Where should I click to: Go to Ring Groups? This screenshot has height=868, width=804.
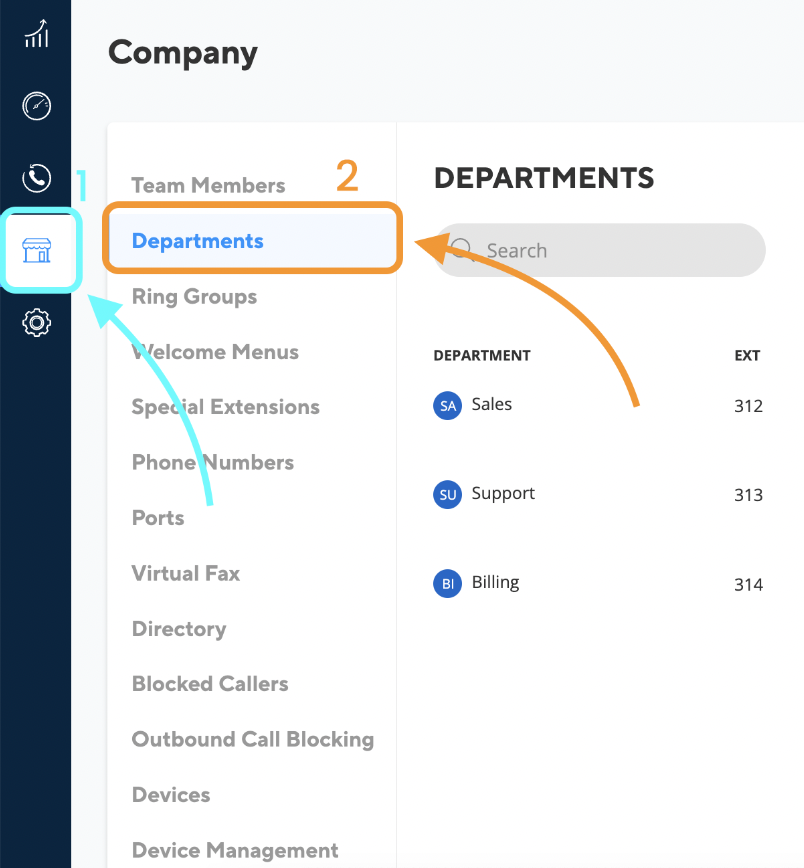coord(194,297)
